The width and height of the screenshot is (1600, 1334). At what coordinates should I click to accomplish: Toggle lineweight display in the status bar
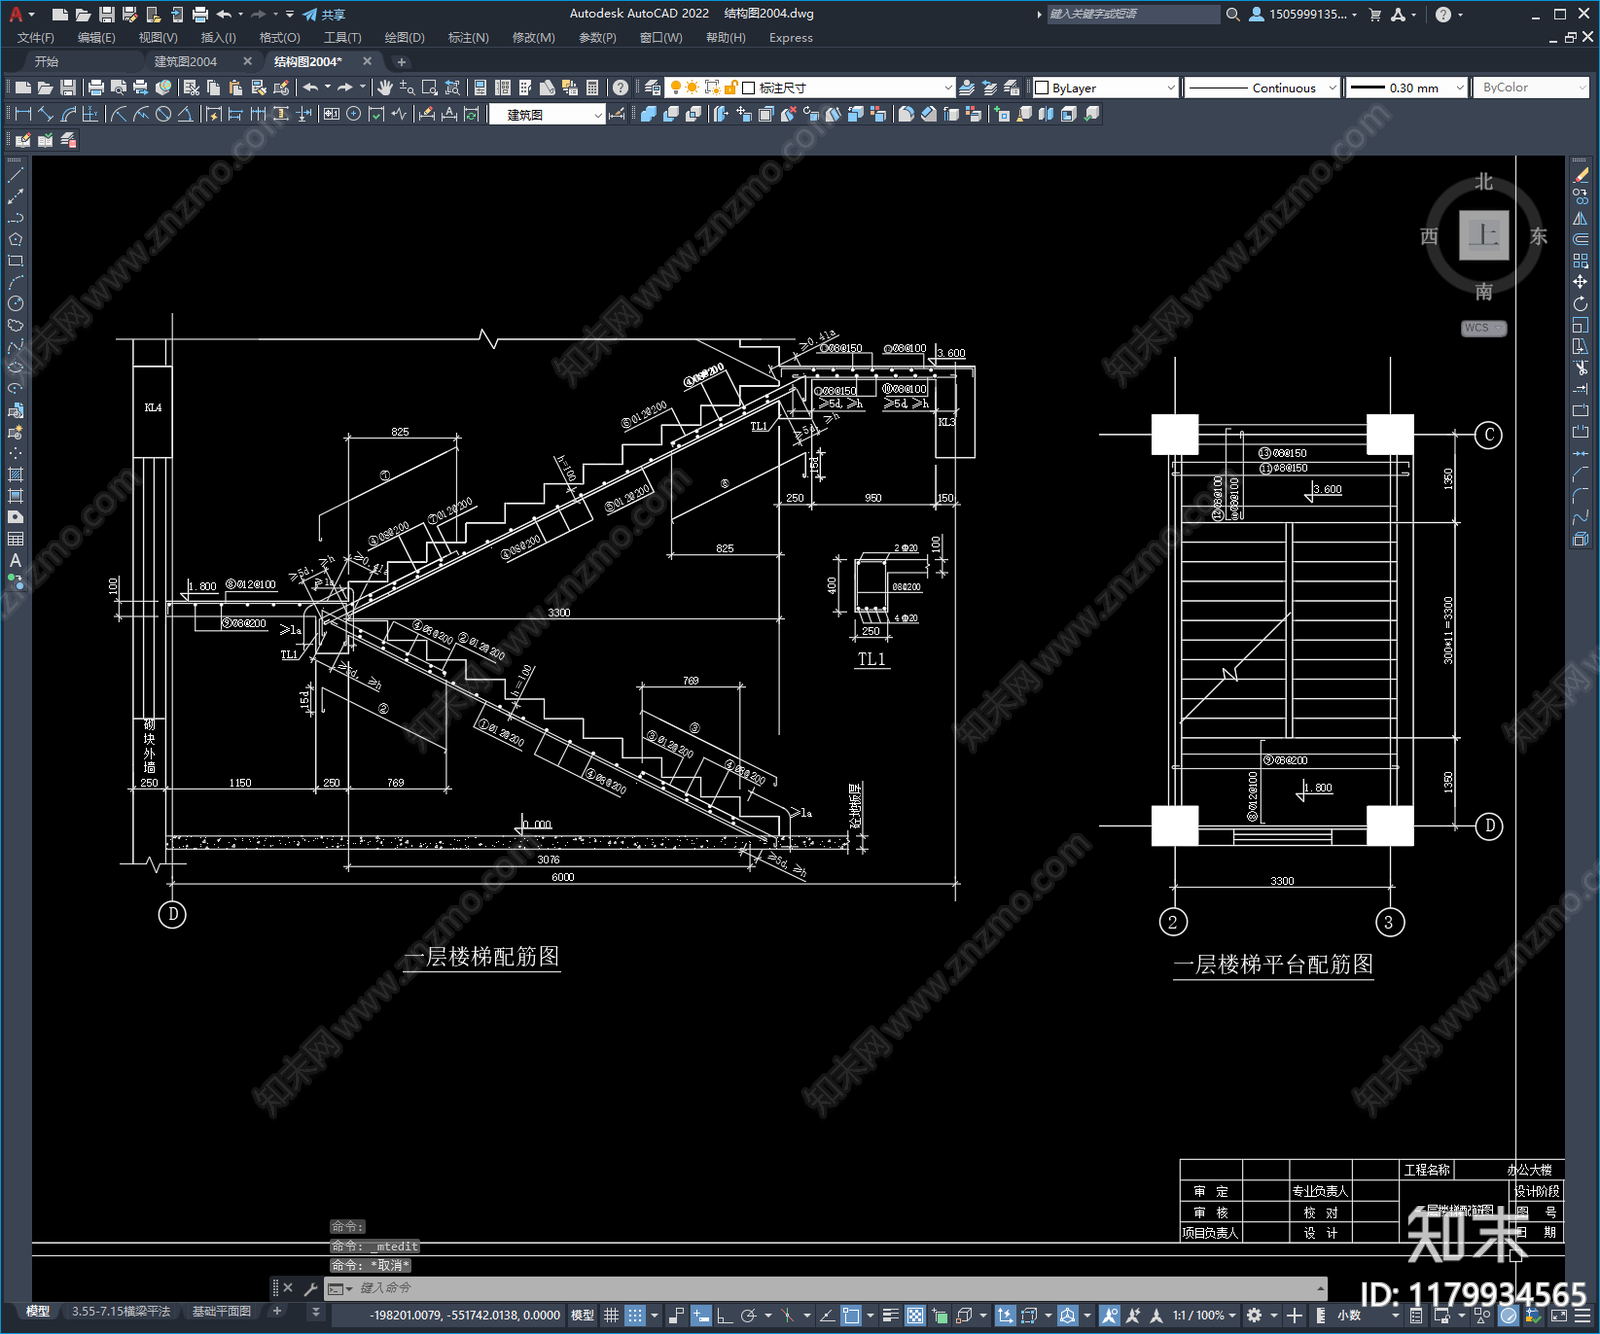(x=890, y=1315)
